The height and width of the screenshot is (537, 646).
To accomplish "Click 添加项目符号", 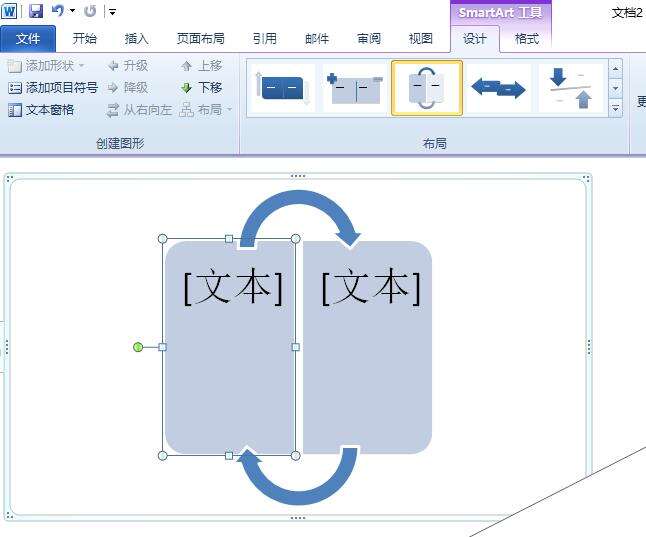I will pyautogui.click(x=53, y=88).
